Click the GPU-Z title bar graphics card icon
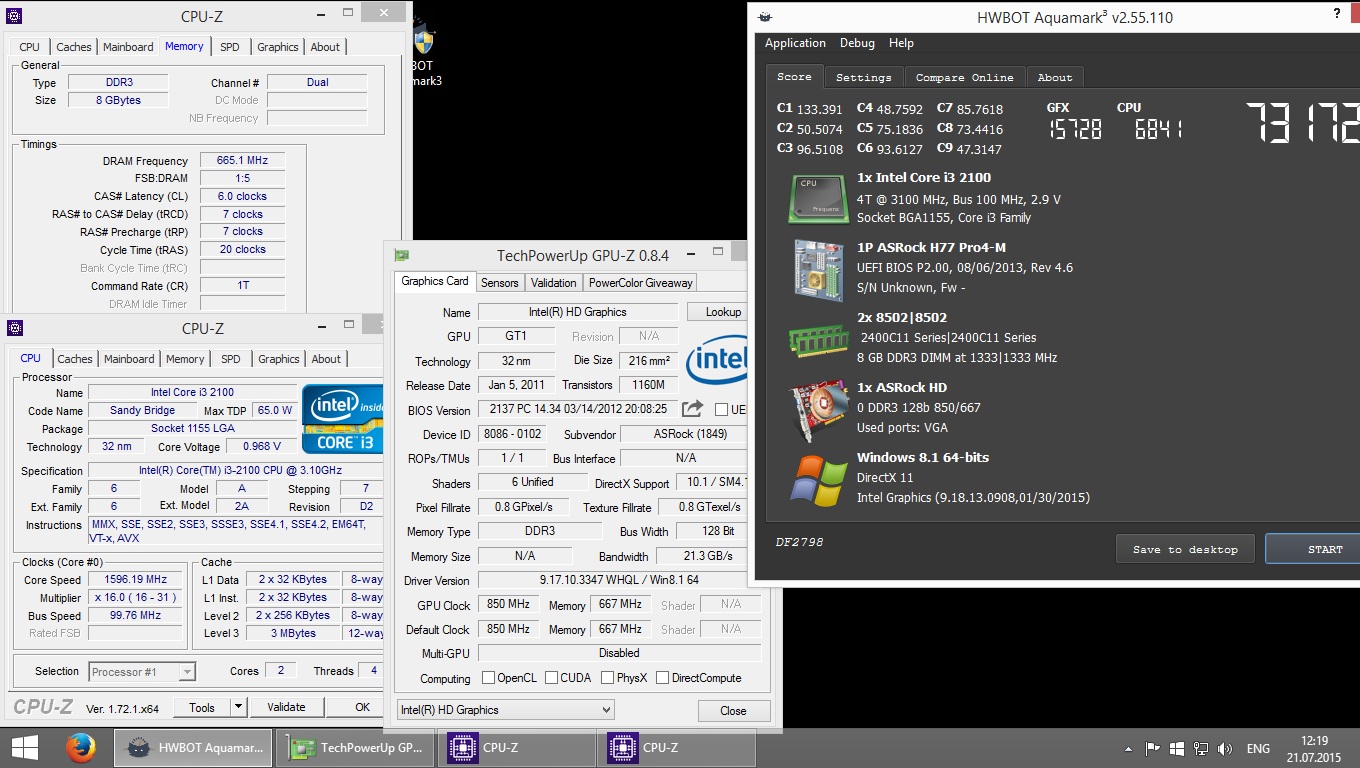This screenshot has height=768, width=1360. [402, 255]
